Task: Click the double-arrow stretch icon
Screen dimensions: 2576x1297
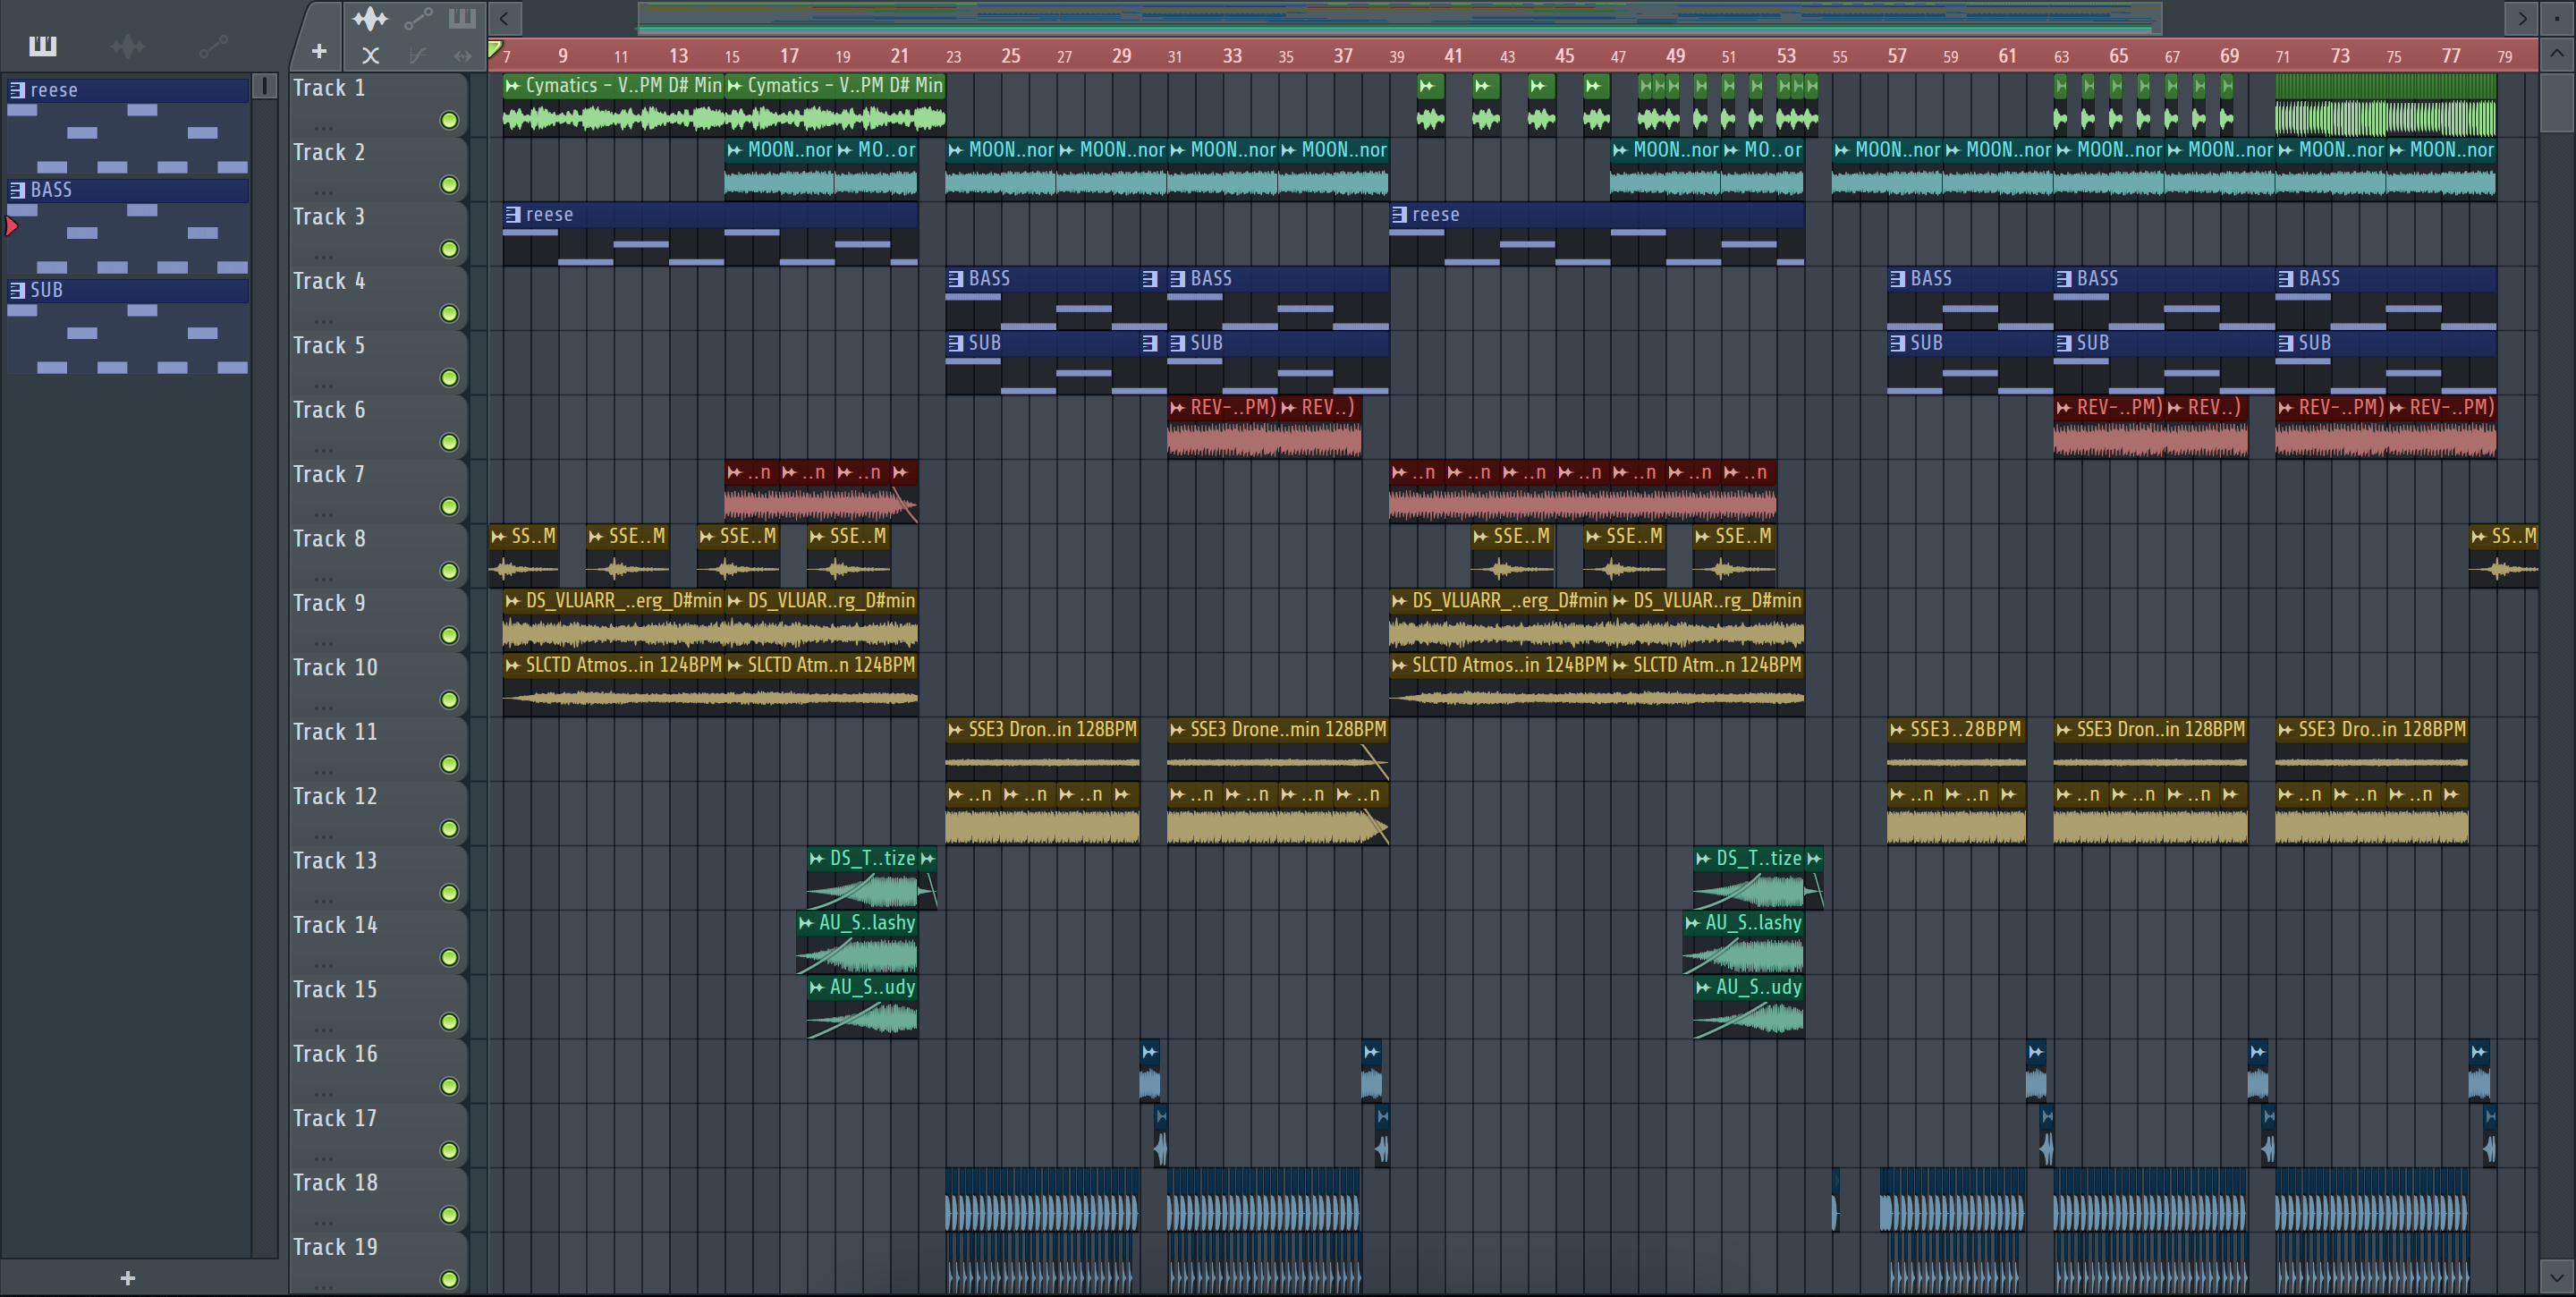Action: (x=462, y=56)
